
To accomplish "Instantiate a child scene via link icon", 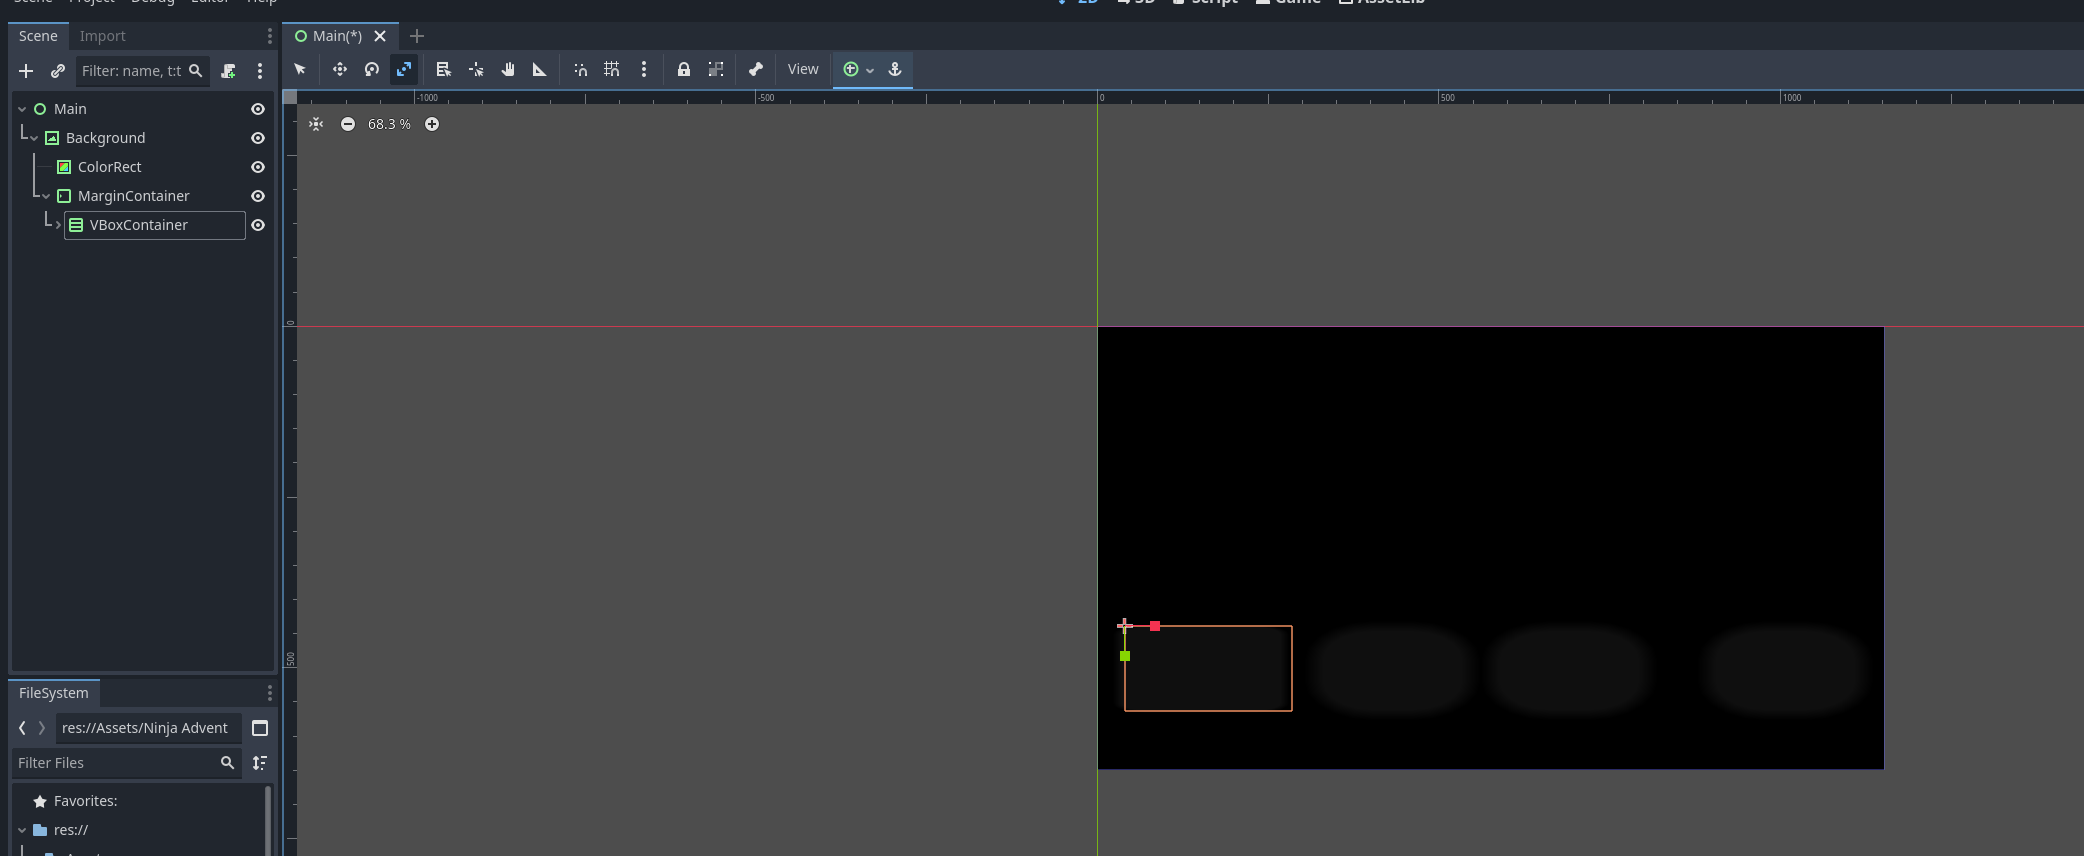I will point(58,71).
